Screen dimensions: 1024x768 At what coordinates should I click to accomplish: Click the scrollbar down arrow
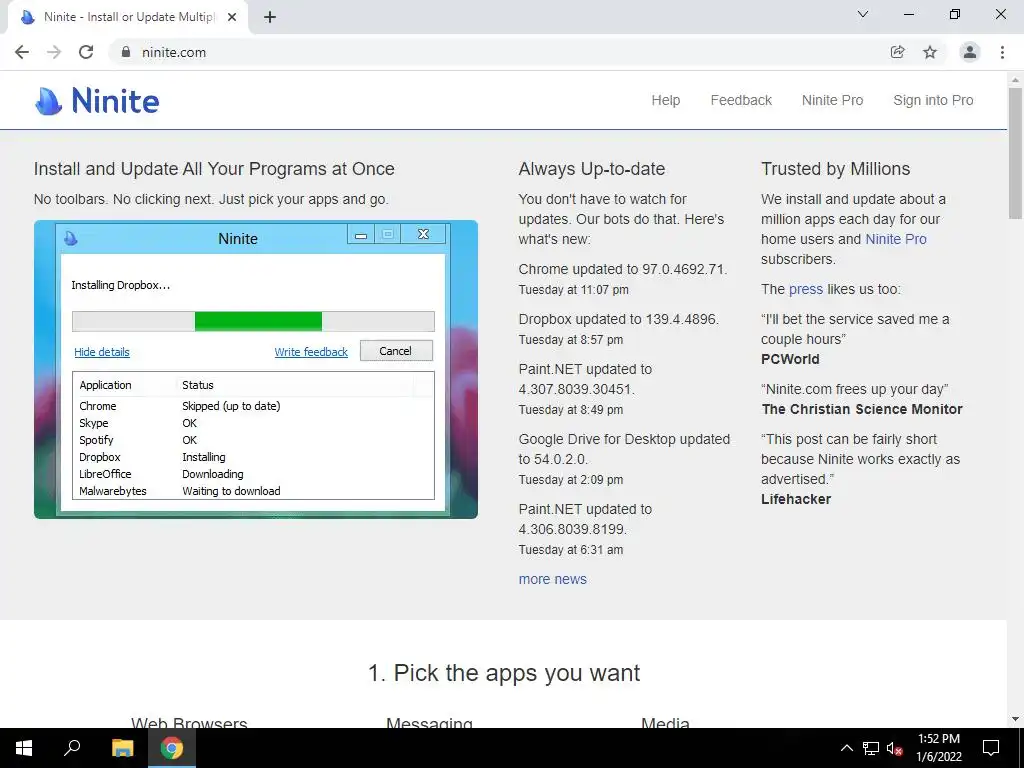pyautogui.click(x=1015, y=720)
